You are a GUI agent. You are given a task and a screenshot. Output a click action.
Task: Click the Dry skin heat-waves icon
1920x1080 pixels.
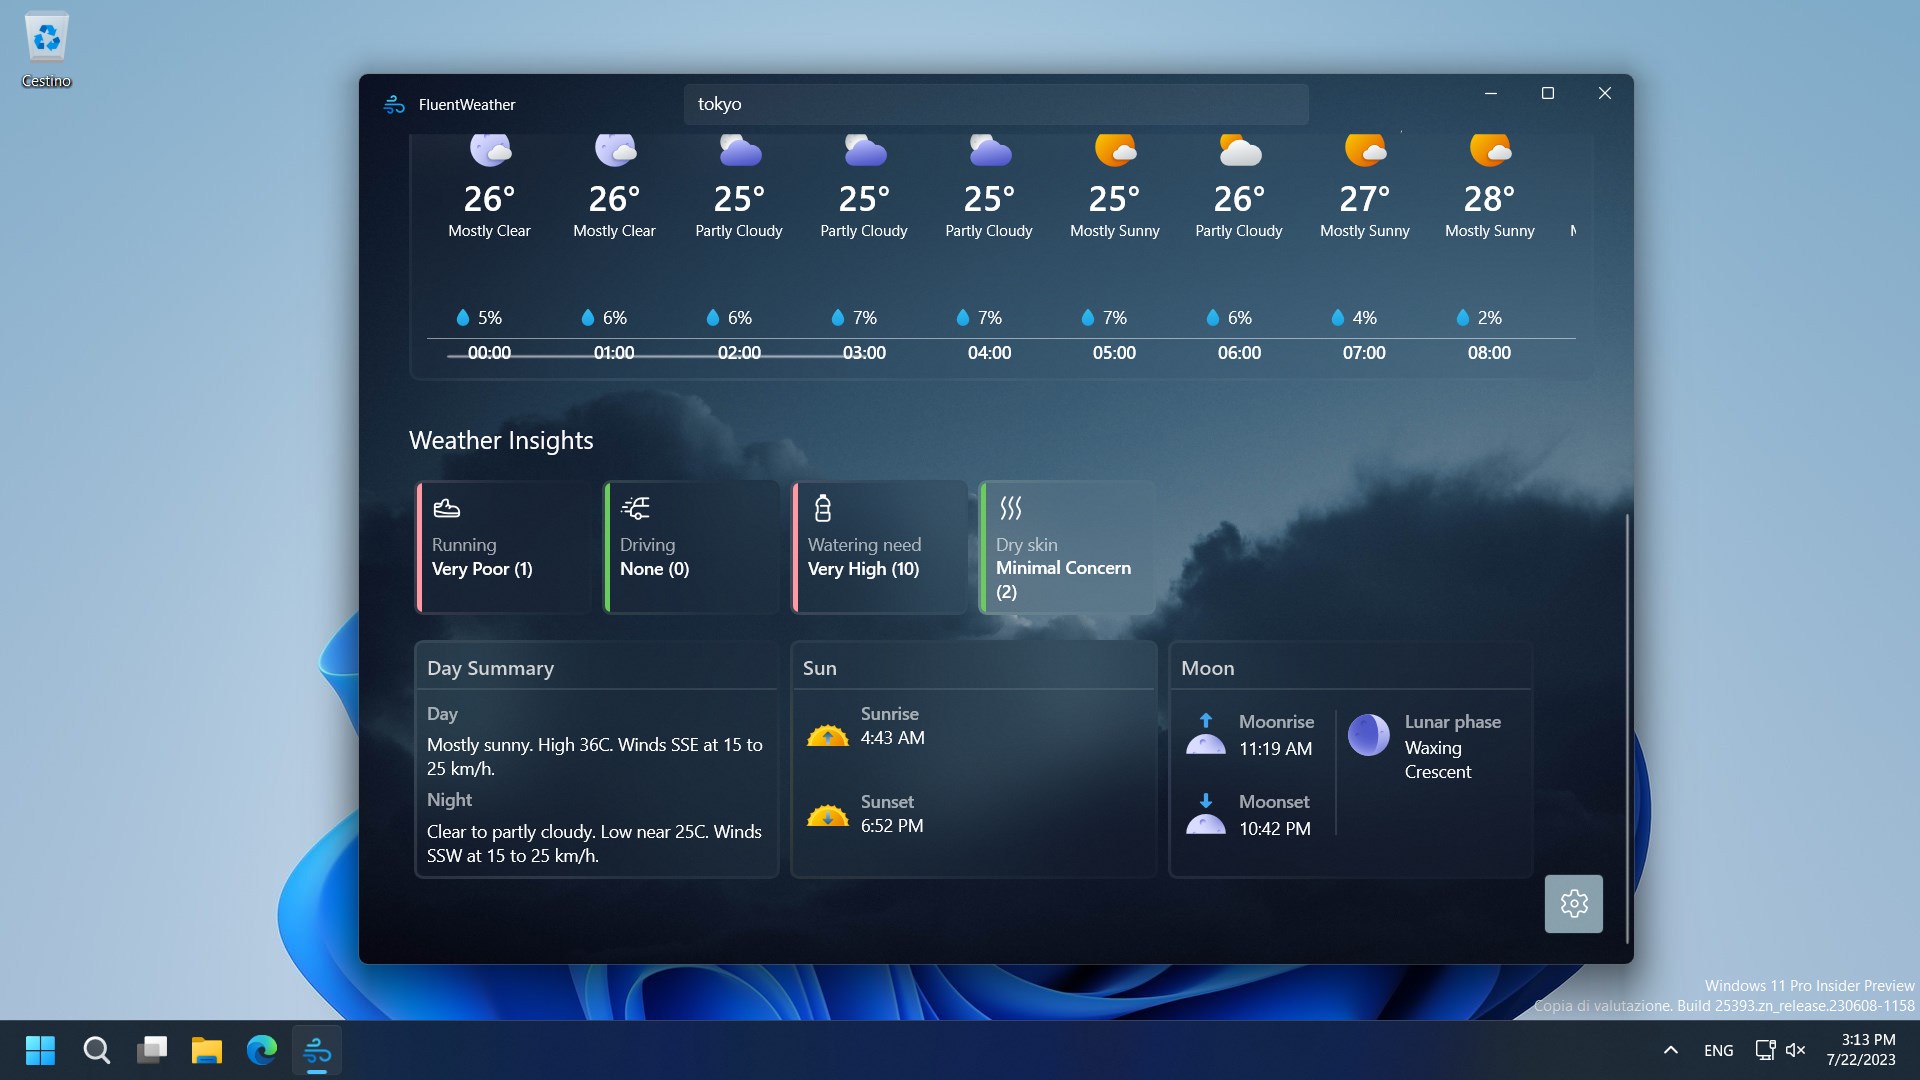point(1010,508)
